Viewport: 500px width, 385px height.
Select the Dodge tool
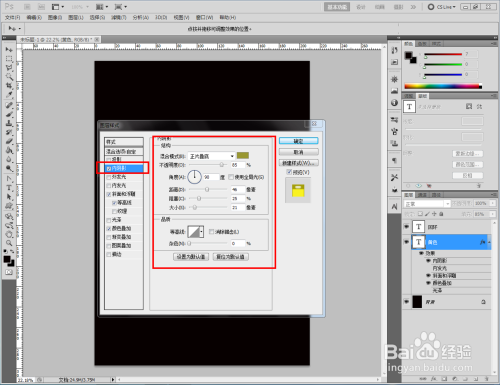(x=9, y=169)
